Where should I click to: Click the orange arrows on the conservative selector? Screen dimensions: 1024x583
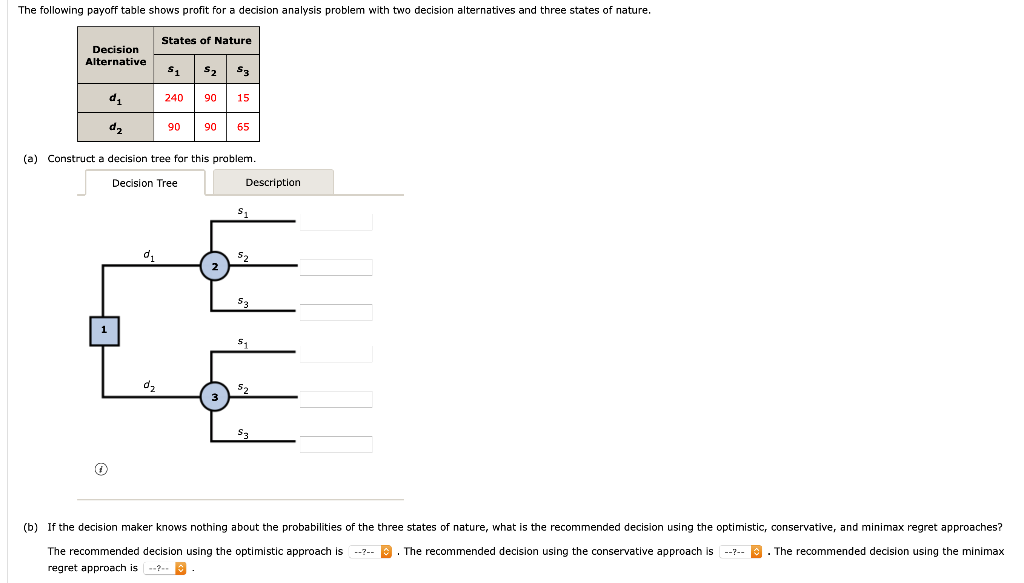point(755,551)
